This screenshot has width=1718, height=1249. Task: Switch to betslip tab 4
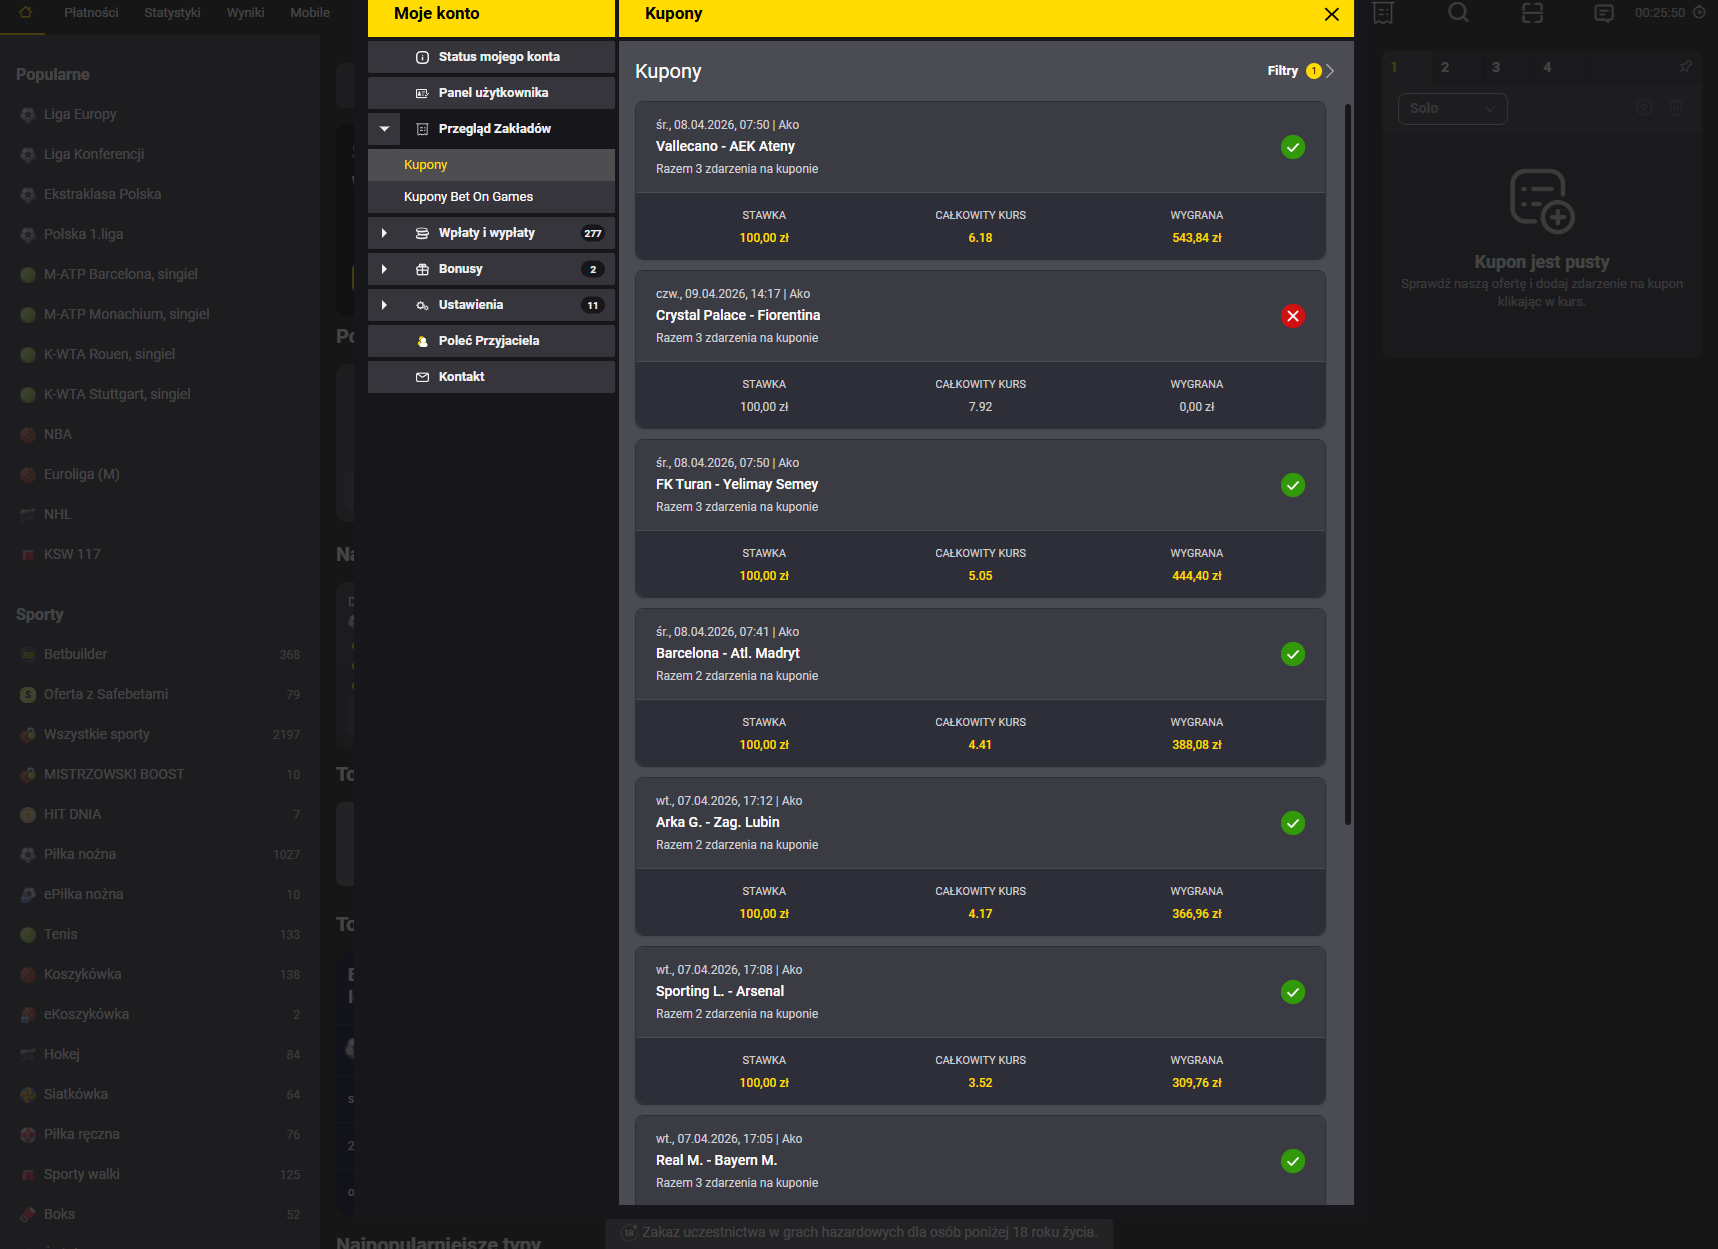click(1547, 67)
